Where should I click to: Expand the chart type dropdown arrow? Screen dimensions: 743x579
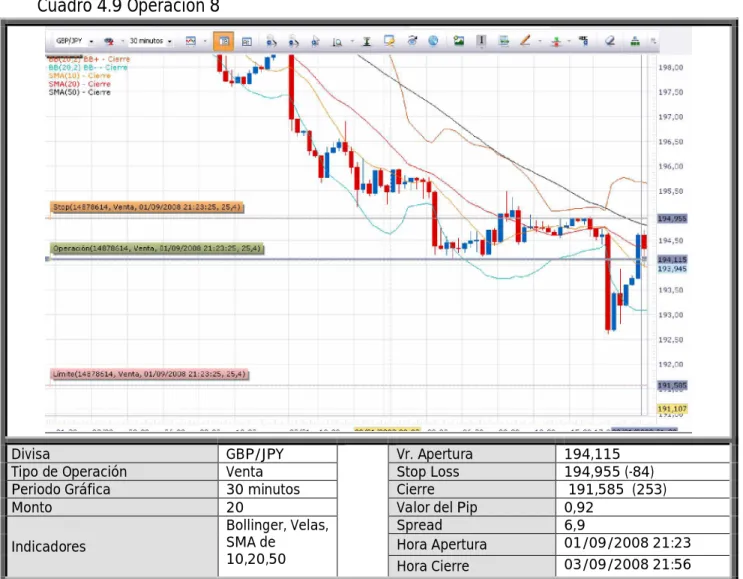205,41
